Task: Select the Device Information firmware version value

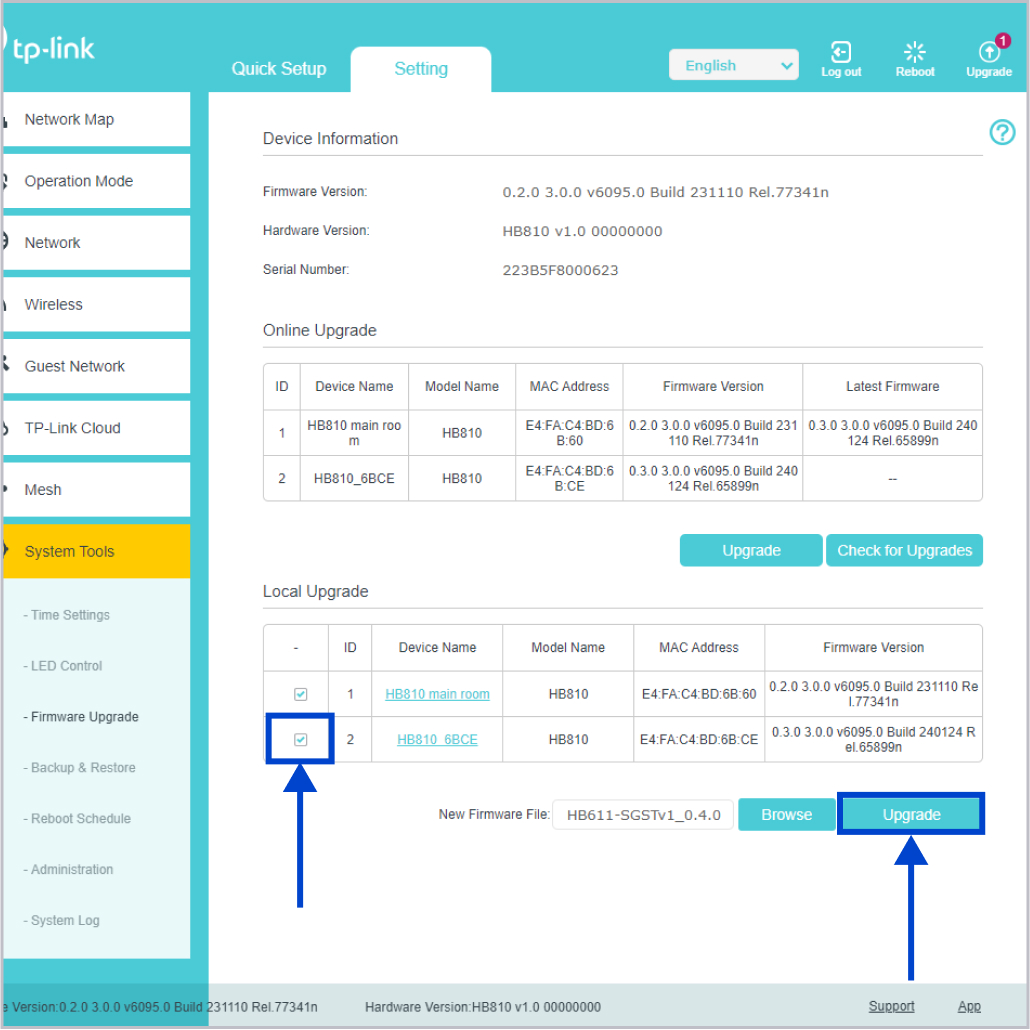Action: point(665,192)
